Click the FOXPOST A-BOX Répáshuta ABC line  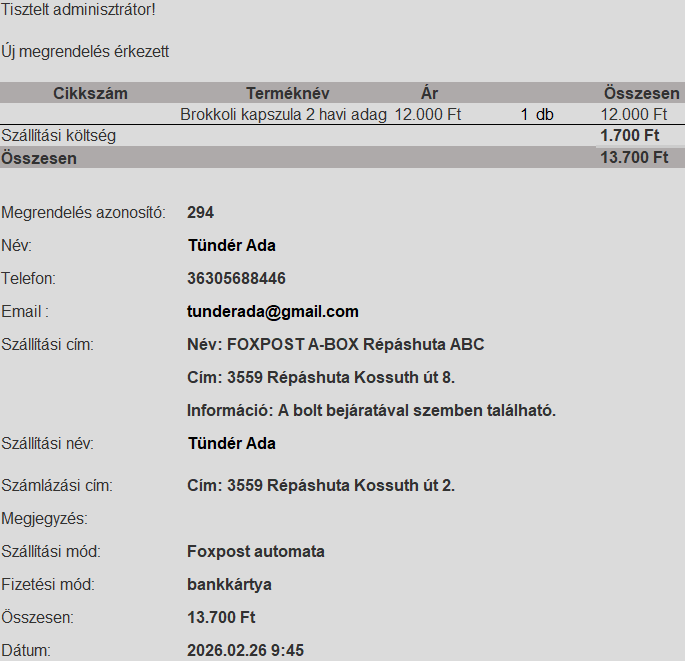click(x=335, y=345)
